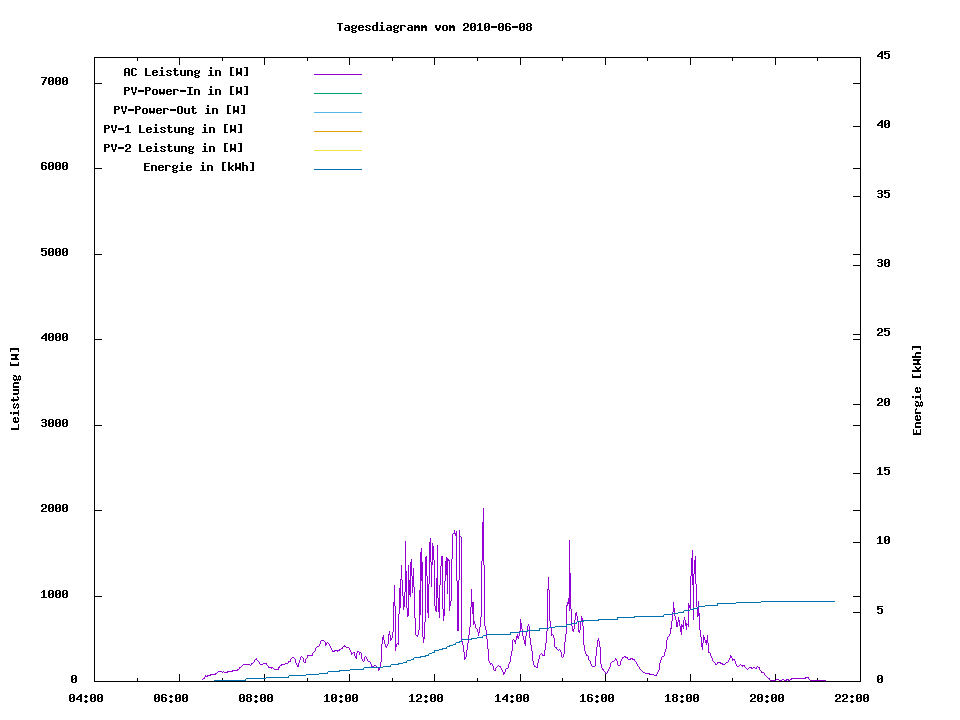This screenshot has width=960, height=720.
Task: Click the PV-Power-In legend label
Action: 186,91
